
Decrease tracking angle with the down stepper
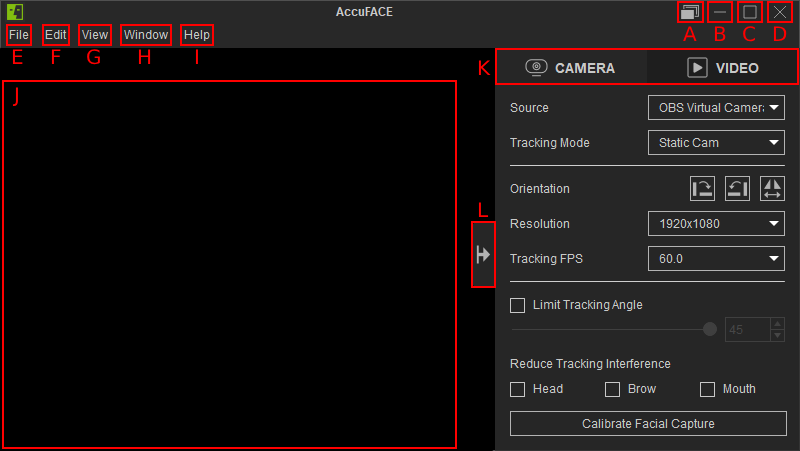(x=777, y=335)
